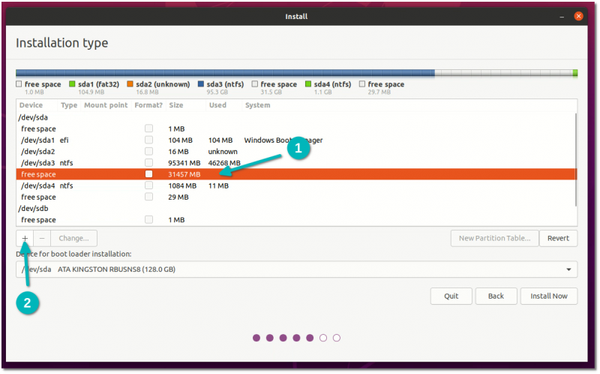Select the /dev/sda3 ntfs partition row
This screenshot has height=374, width=600.
click(296, 163)
